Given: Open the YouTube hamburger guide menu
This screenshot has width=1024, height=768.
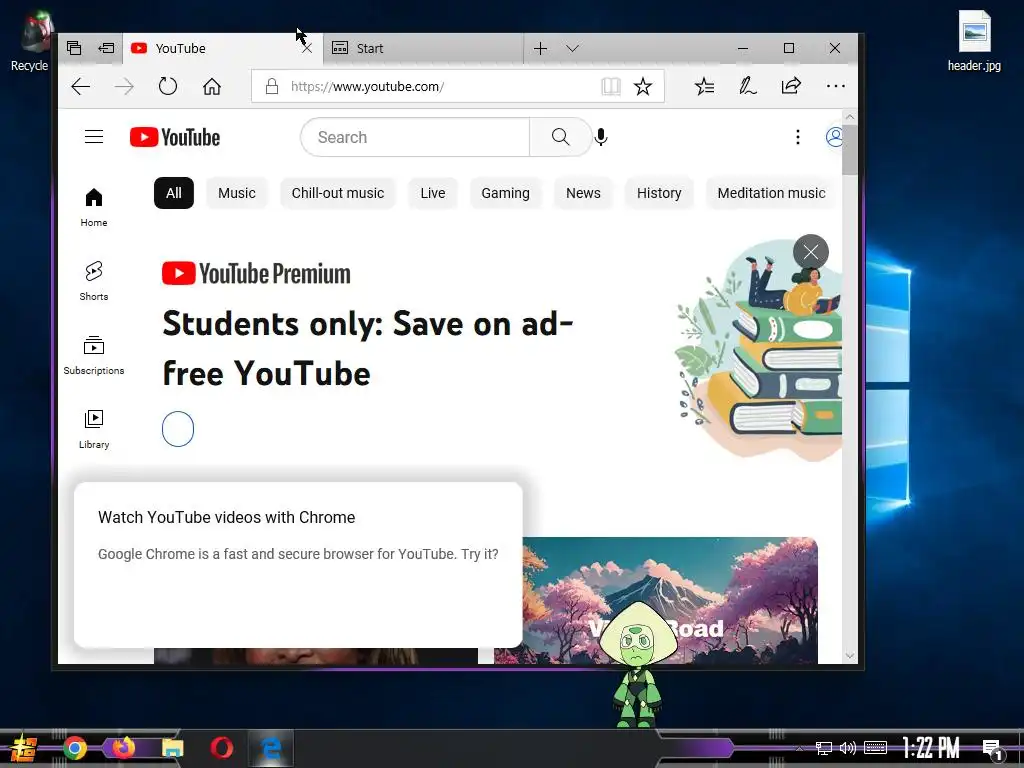Looking at the screenshot, I should point(94,136).
